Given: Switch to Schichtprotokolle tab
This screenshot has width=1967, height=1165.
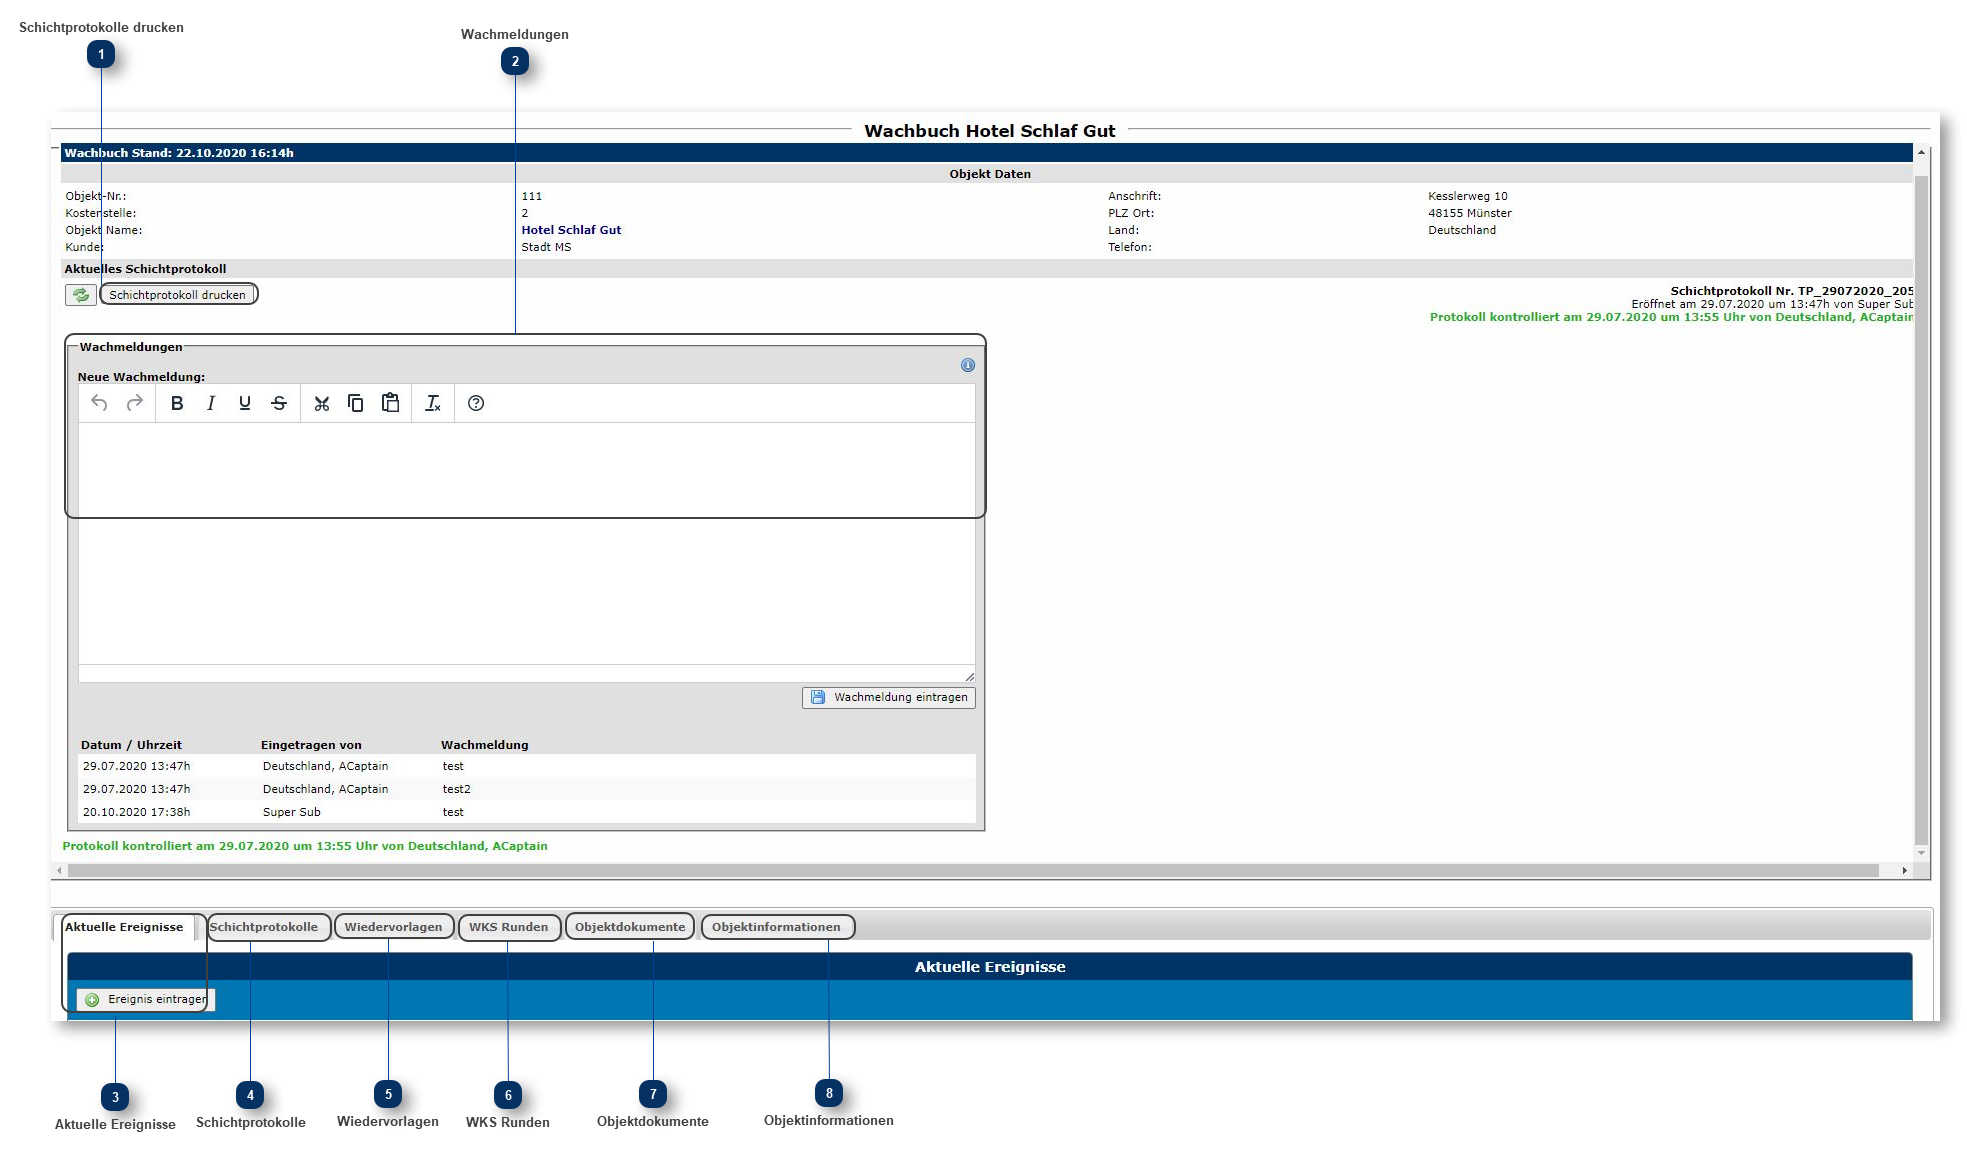Looking at the screenshot, I should click(x=265, y=926).
